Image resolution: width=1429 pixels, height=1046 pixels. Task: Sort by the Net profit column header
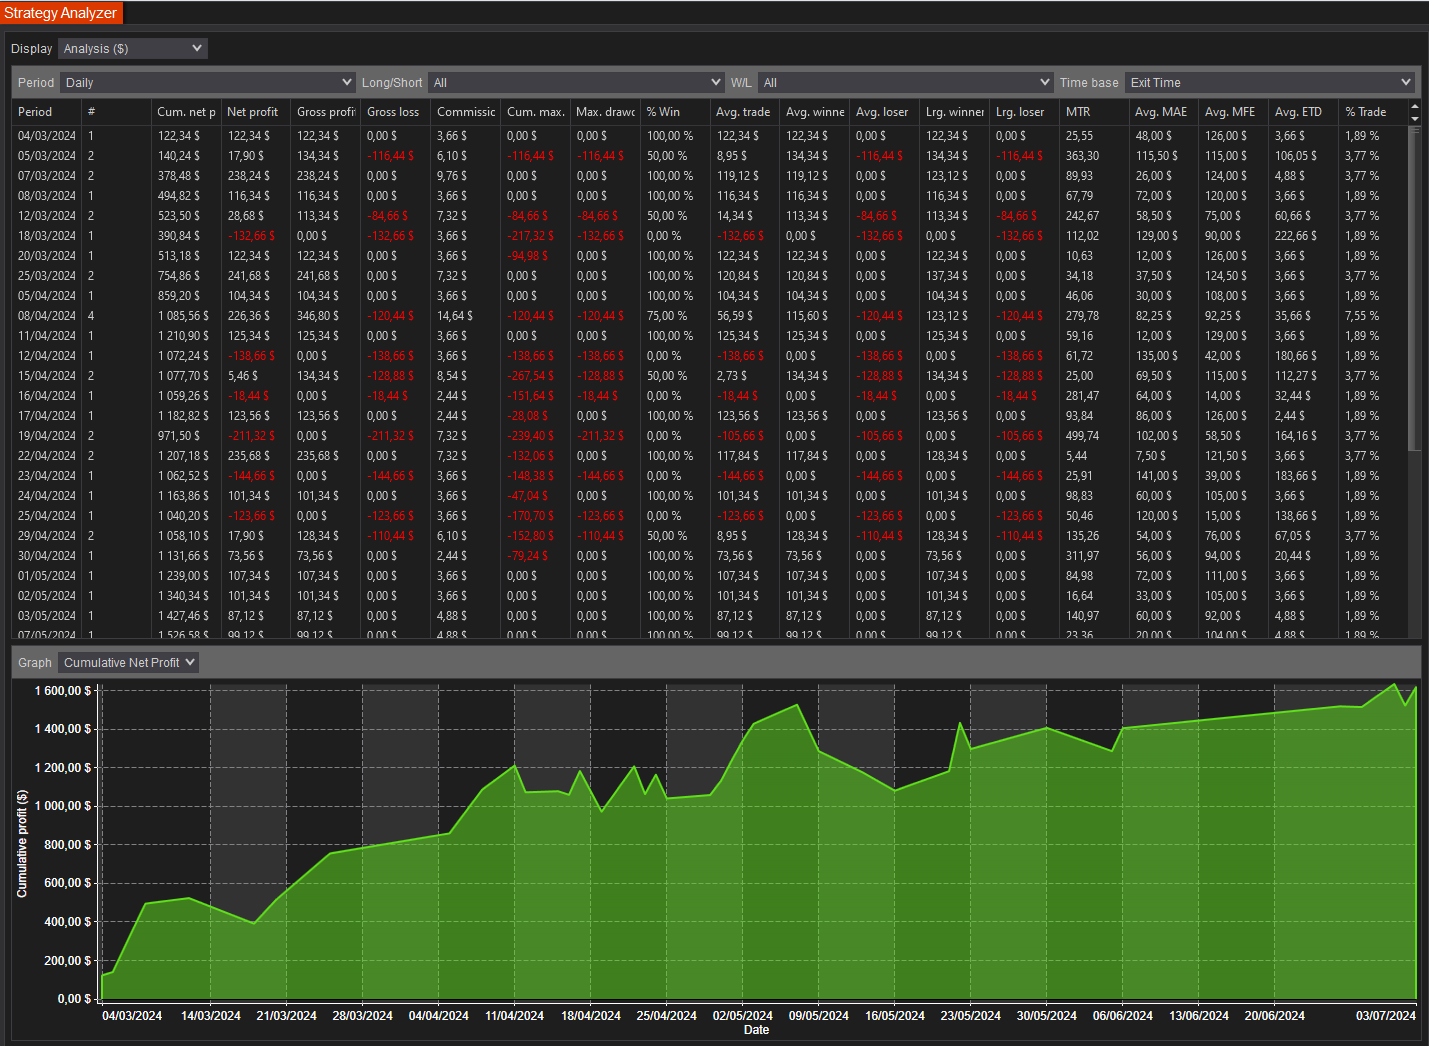pos(255,112)
